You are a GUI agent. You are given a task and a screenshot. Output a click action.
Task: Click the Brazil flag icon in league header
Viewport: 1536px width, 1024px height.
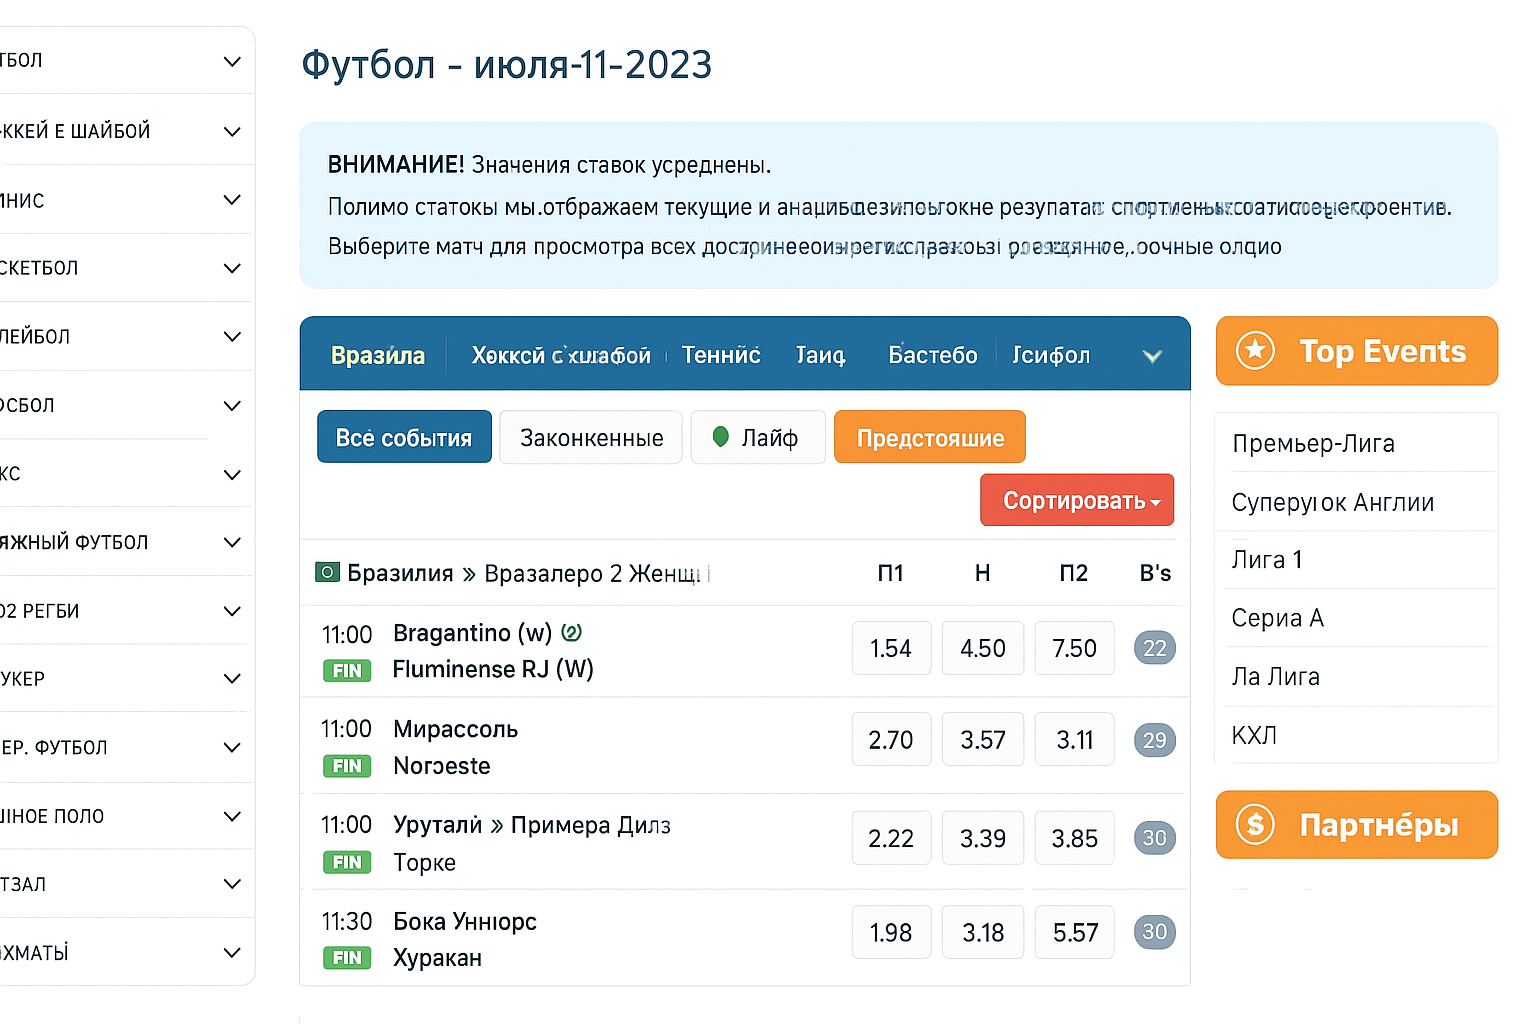pyautogui.click(x=327, y=573)
